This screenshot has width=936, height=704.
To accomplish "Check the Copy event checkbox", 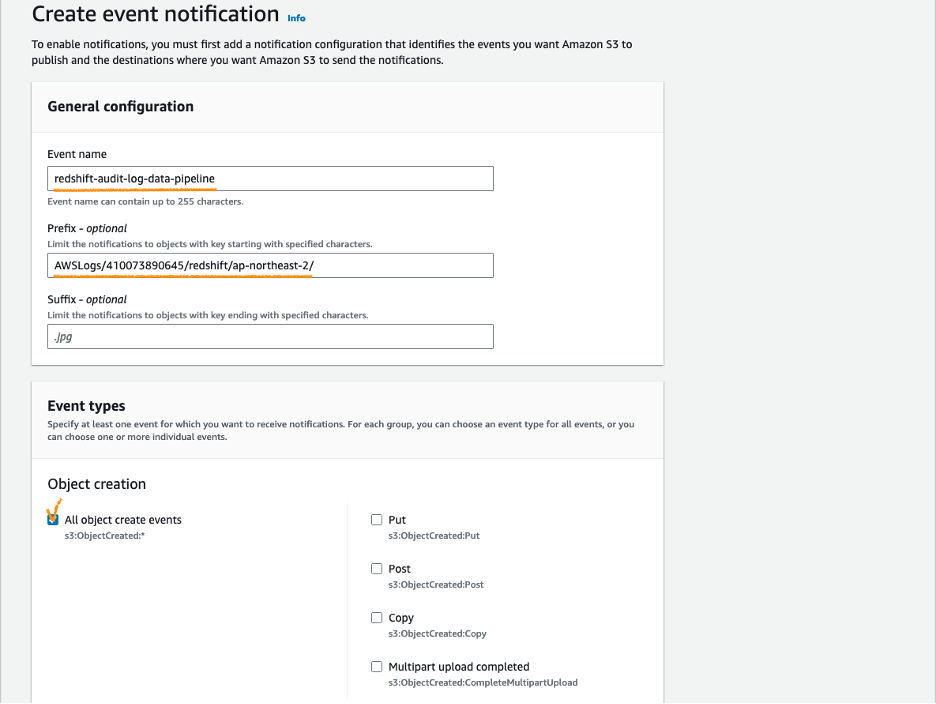I will coord(377,617).
